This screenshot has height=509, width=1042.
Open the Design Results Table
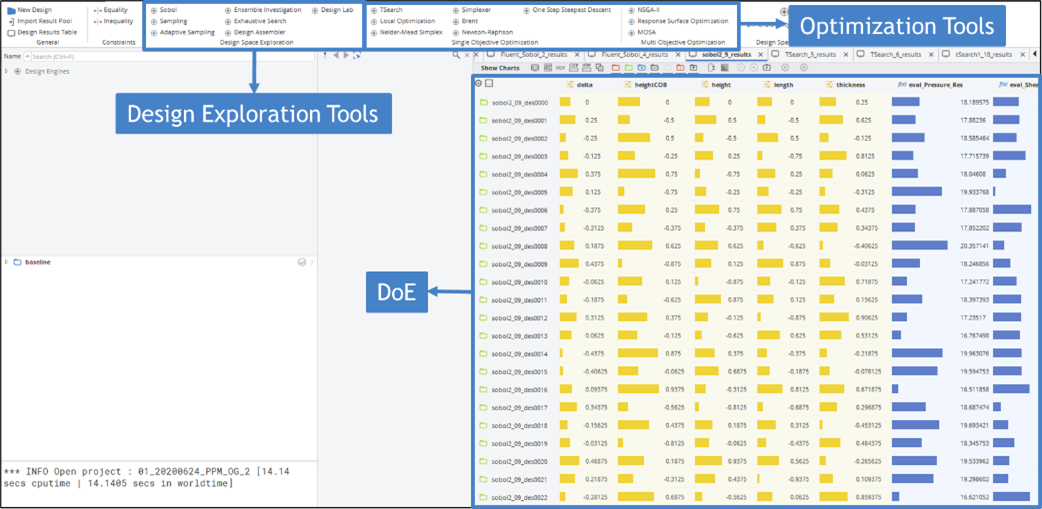(x=43, y=32)
